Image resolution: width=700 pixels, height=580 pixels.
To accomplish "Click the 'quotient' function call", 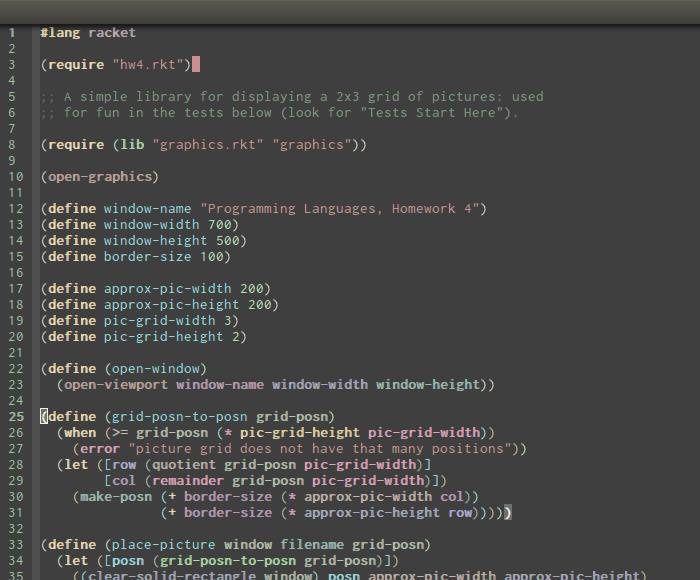I will pyautogui.click(x=184, y=465).
